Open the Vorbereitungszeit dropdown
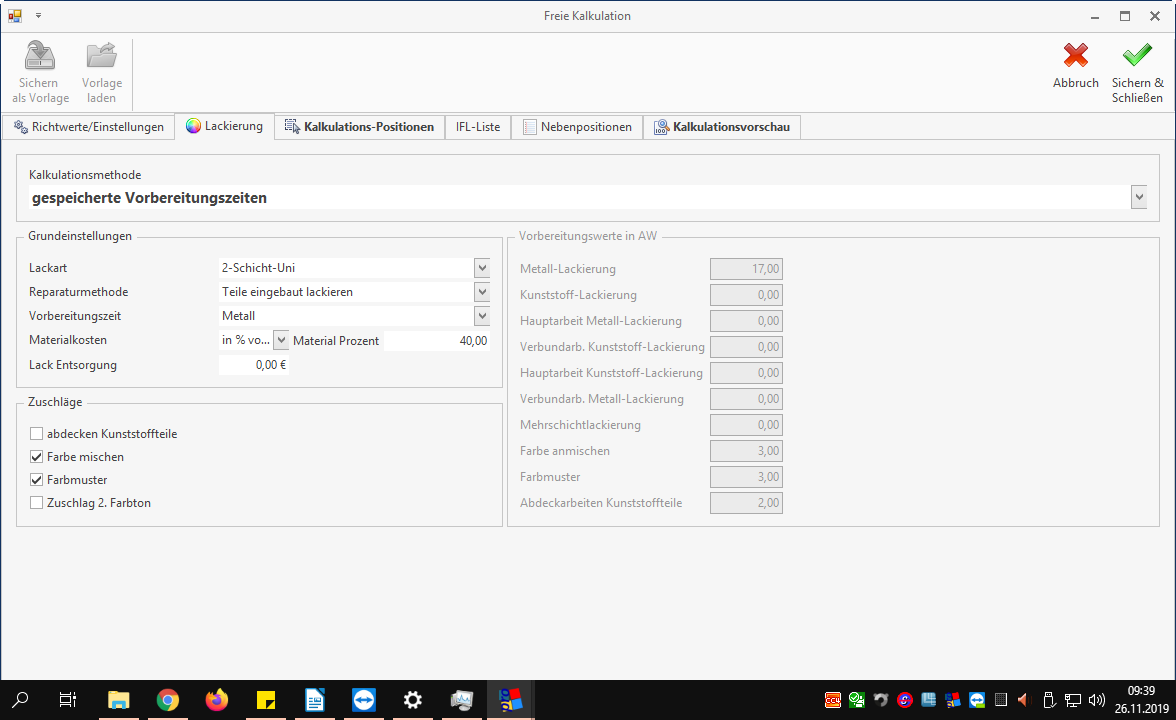The height and width of the screenshot is (720, 1176). click(x=482, y=316)
